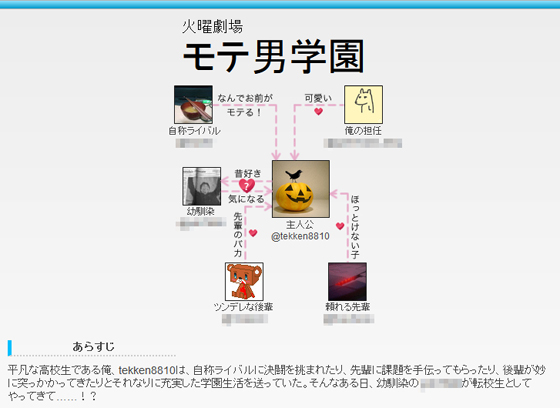The height and width of the screenshot is (408, 560).
Task: Click the blurred username under ツンデレな後輩
Action: [245, 319]
